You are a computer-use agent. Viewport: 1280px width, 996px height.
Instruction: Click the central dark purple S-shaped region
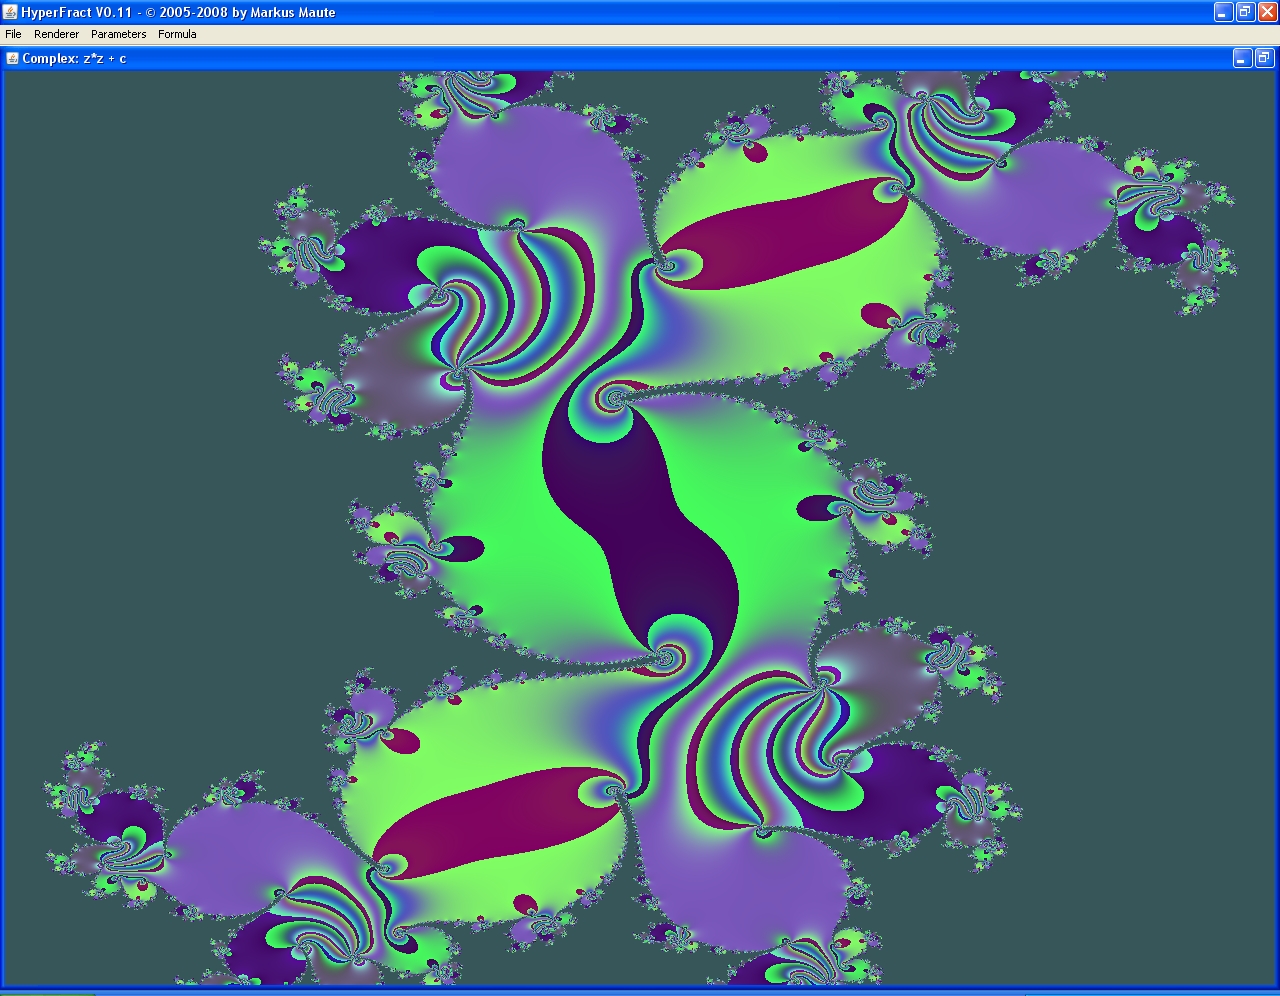tap(640, 520)
